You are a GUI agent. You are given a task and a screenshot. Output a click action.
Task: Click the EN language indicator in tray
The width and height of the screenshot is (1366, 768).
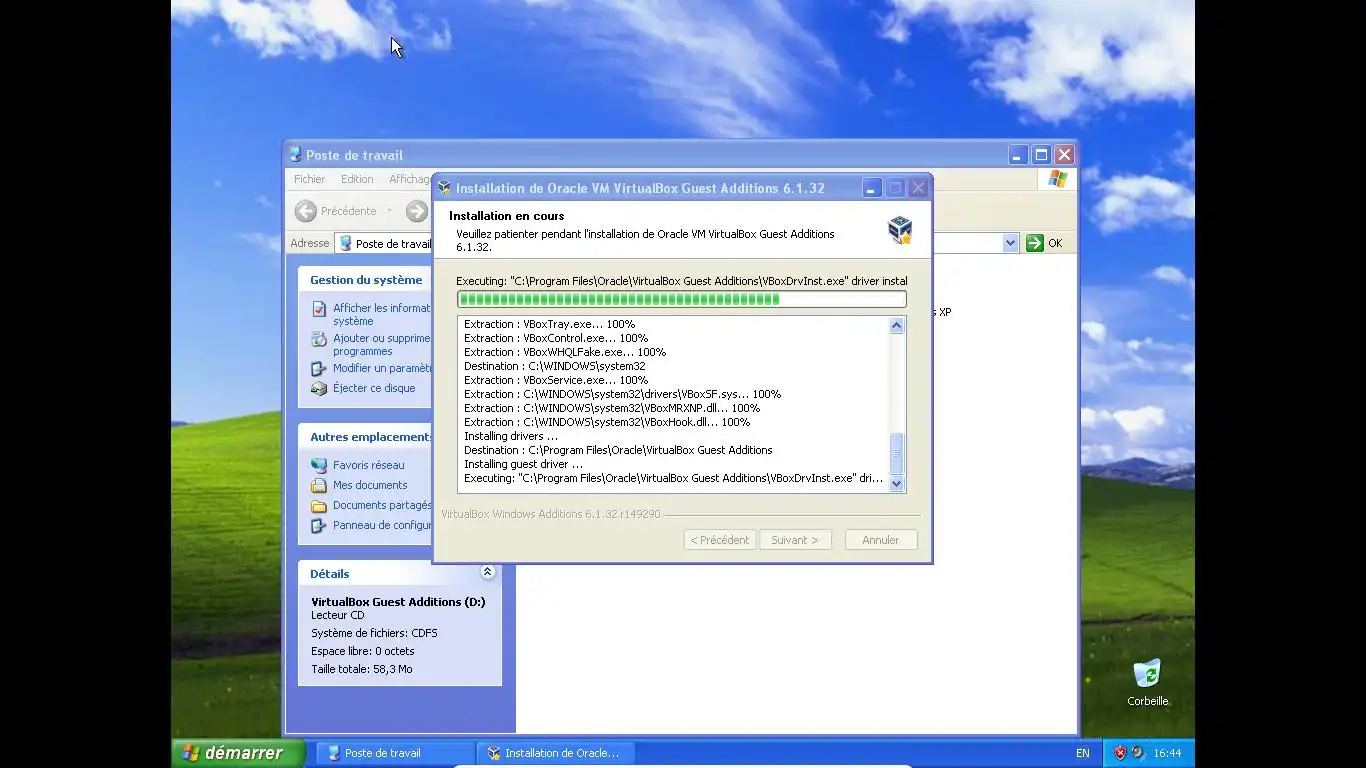[x=1083, y=753]
